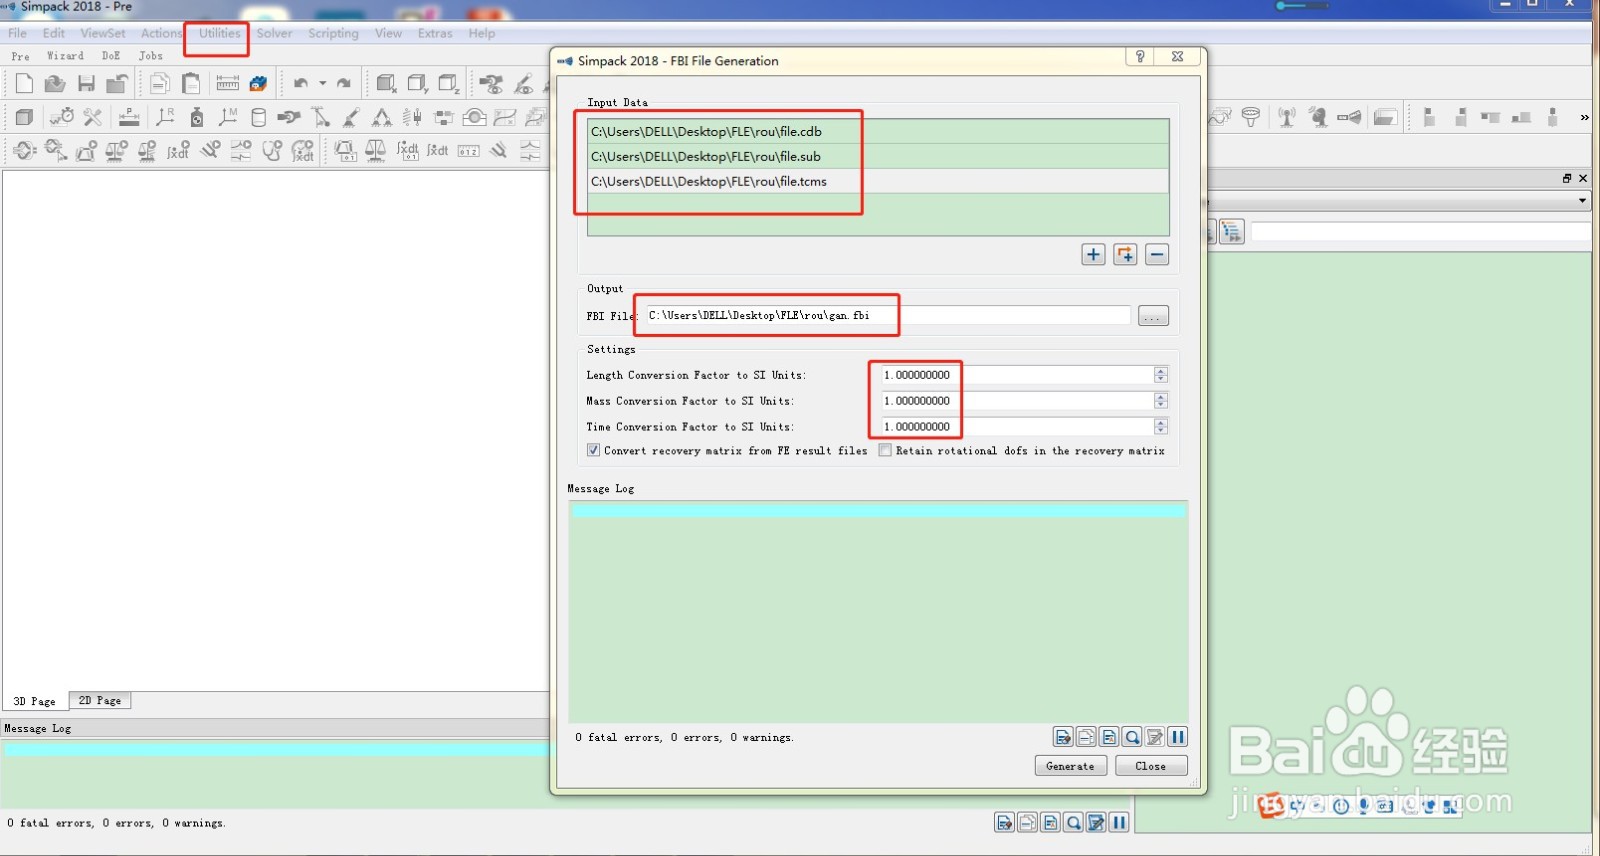Switch to the Jobs tab

coord(150,56)
